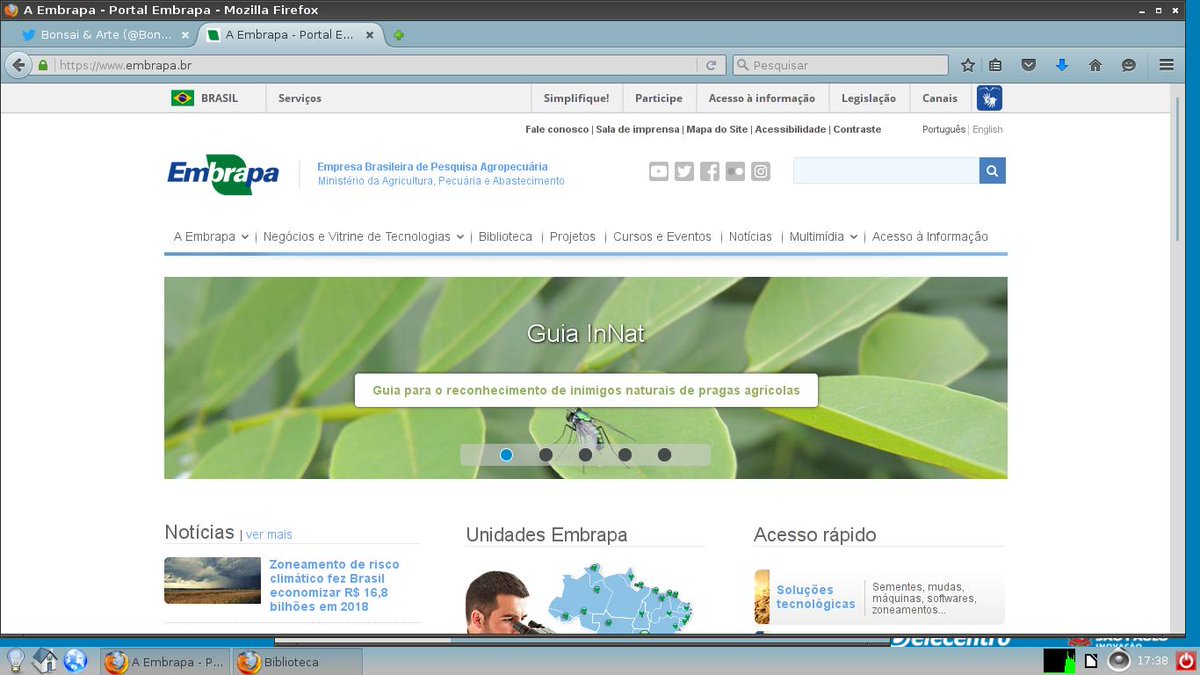This screenshot has height=675, width=1200.
Task: Show bookmarks list icon in Firefox toolbar
Action: tap(995, 65)
